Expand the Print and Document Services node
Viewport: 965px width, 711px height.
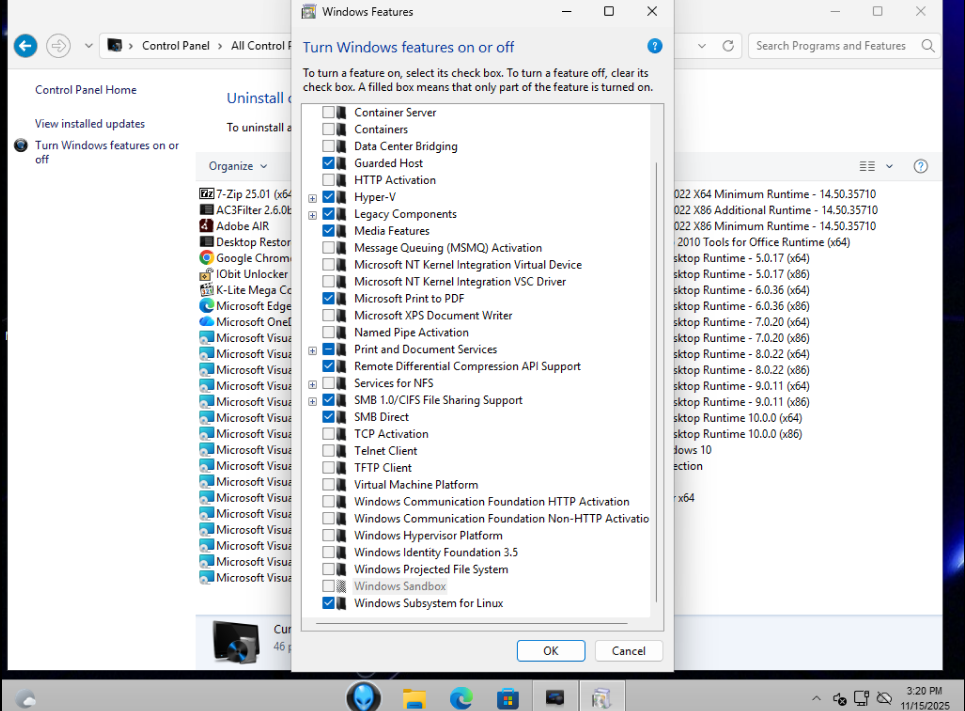(313, 350)
